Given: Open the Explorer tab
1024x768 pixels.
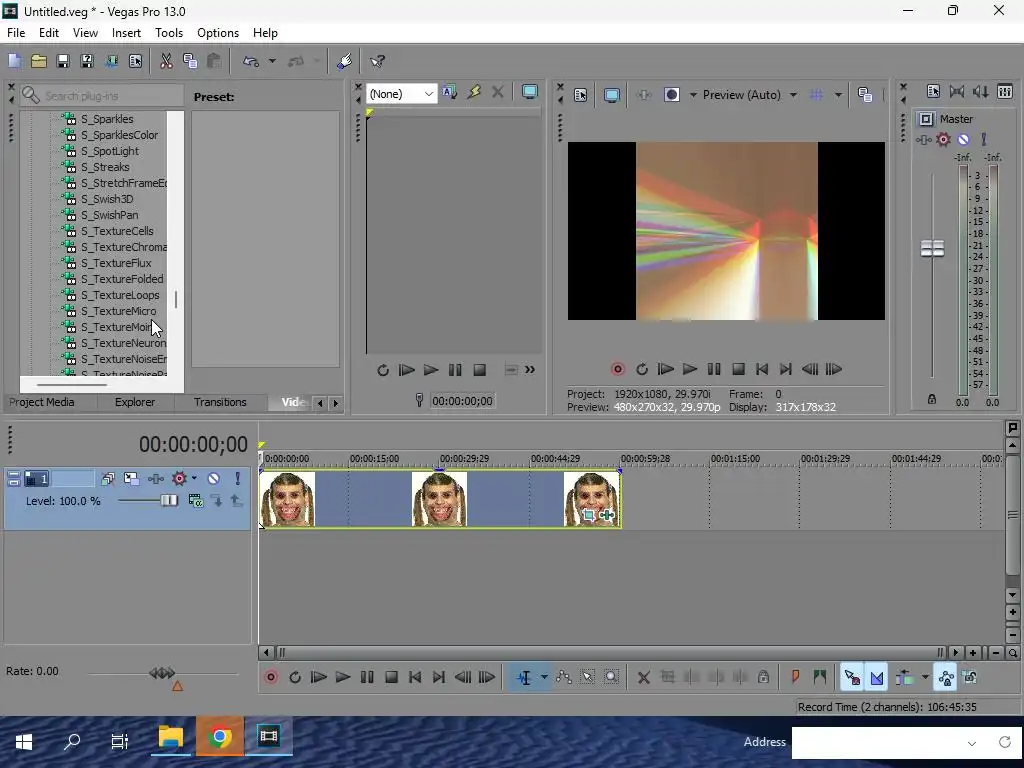Looking at the screenshot, I should tap(135, 402).
